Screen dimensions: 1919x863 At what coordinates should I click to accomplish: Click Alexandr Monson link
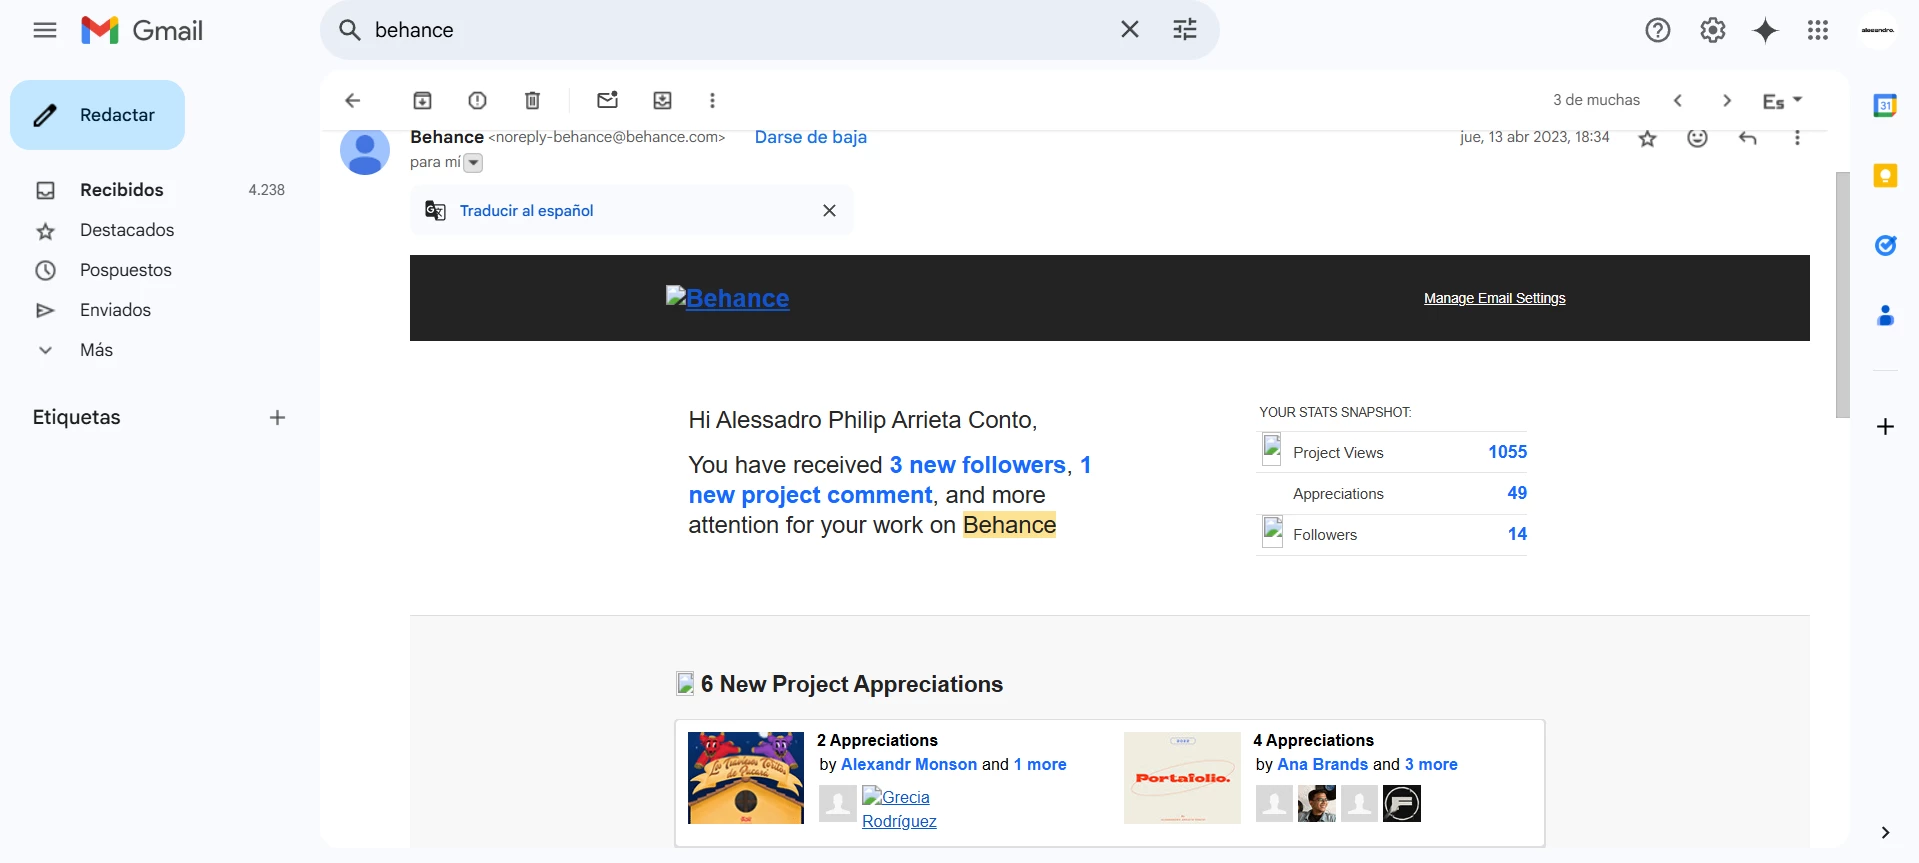[909, 764]
